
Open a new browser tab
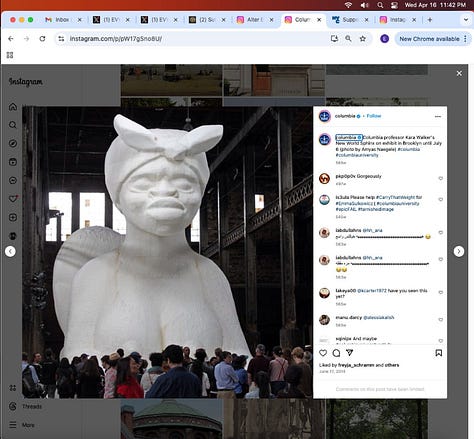[430, 20]
